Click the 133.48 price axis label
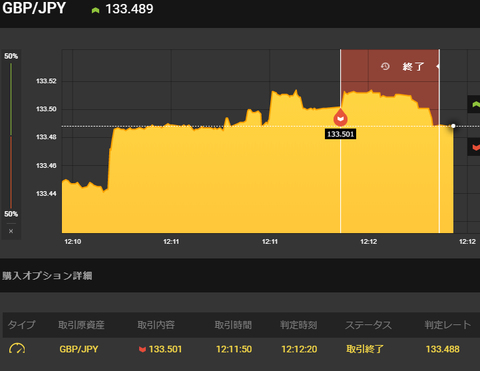This screenshot has height=371, width=480. [46, 137]
